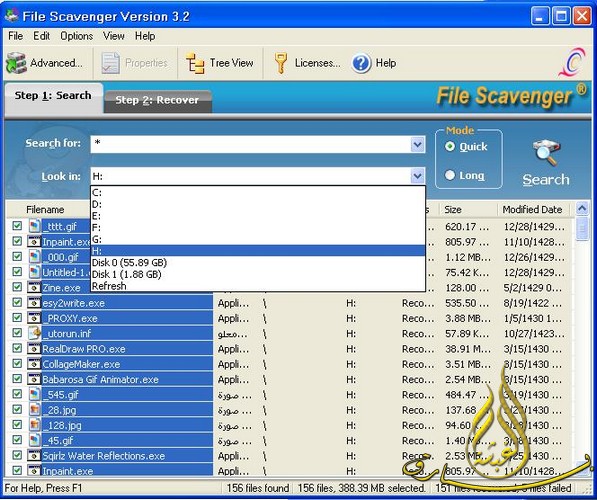Select Disk 1 (1.88 GB) option

pyautogui.click(x=258, y=274)
